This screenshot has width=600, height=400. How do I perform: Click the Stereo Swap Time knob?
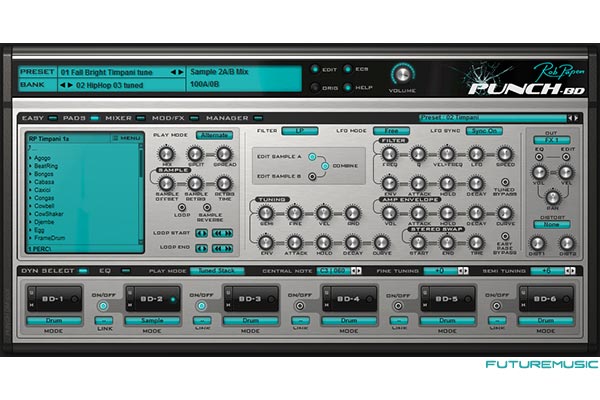coord(476,242)
